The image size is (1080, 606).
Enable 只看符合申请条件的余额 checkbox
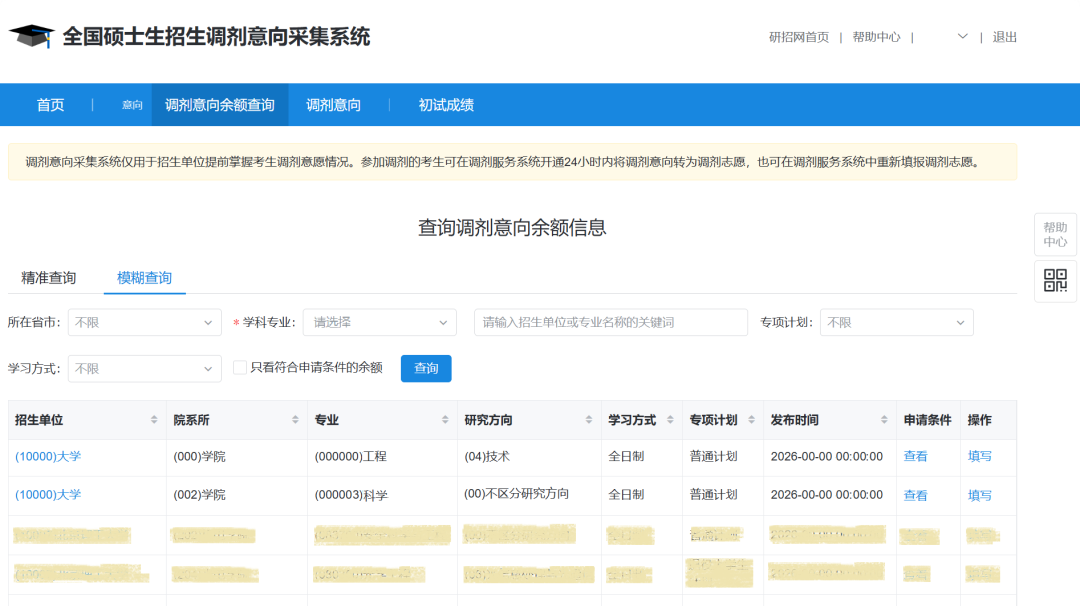coord(237,368)
